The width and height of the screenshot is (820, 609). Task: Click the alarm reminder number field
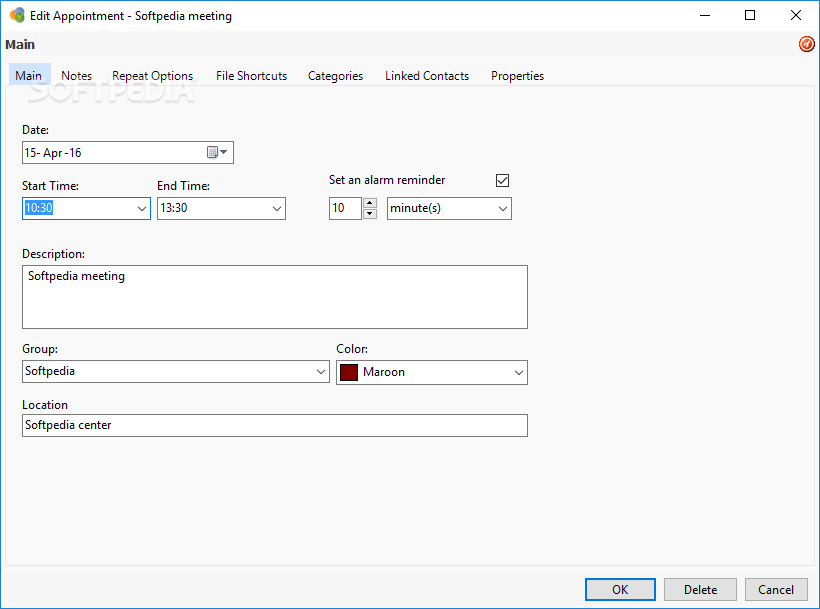[345, 209]
